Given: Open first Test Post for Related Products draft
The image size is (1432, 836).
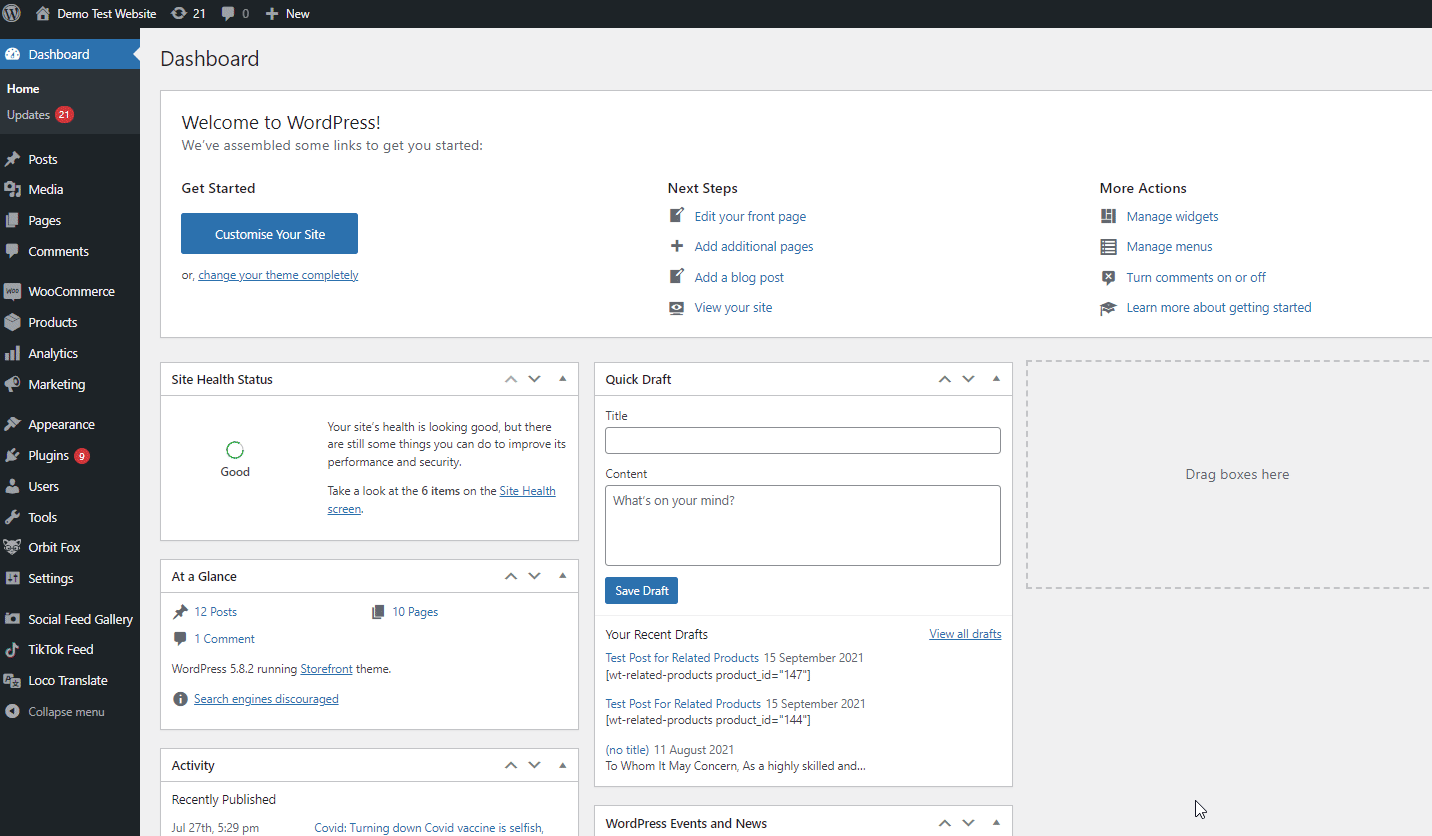Looking at the screenshot, I should tap(682, 658).
